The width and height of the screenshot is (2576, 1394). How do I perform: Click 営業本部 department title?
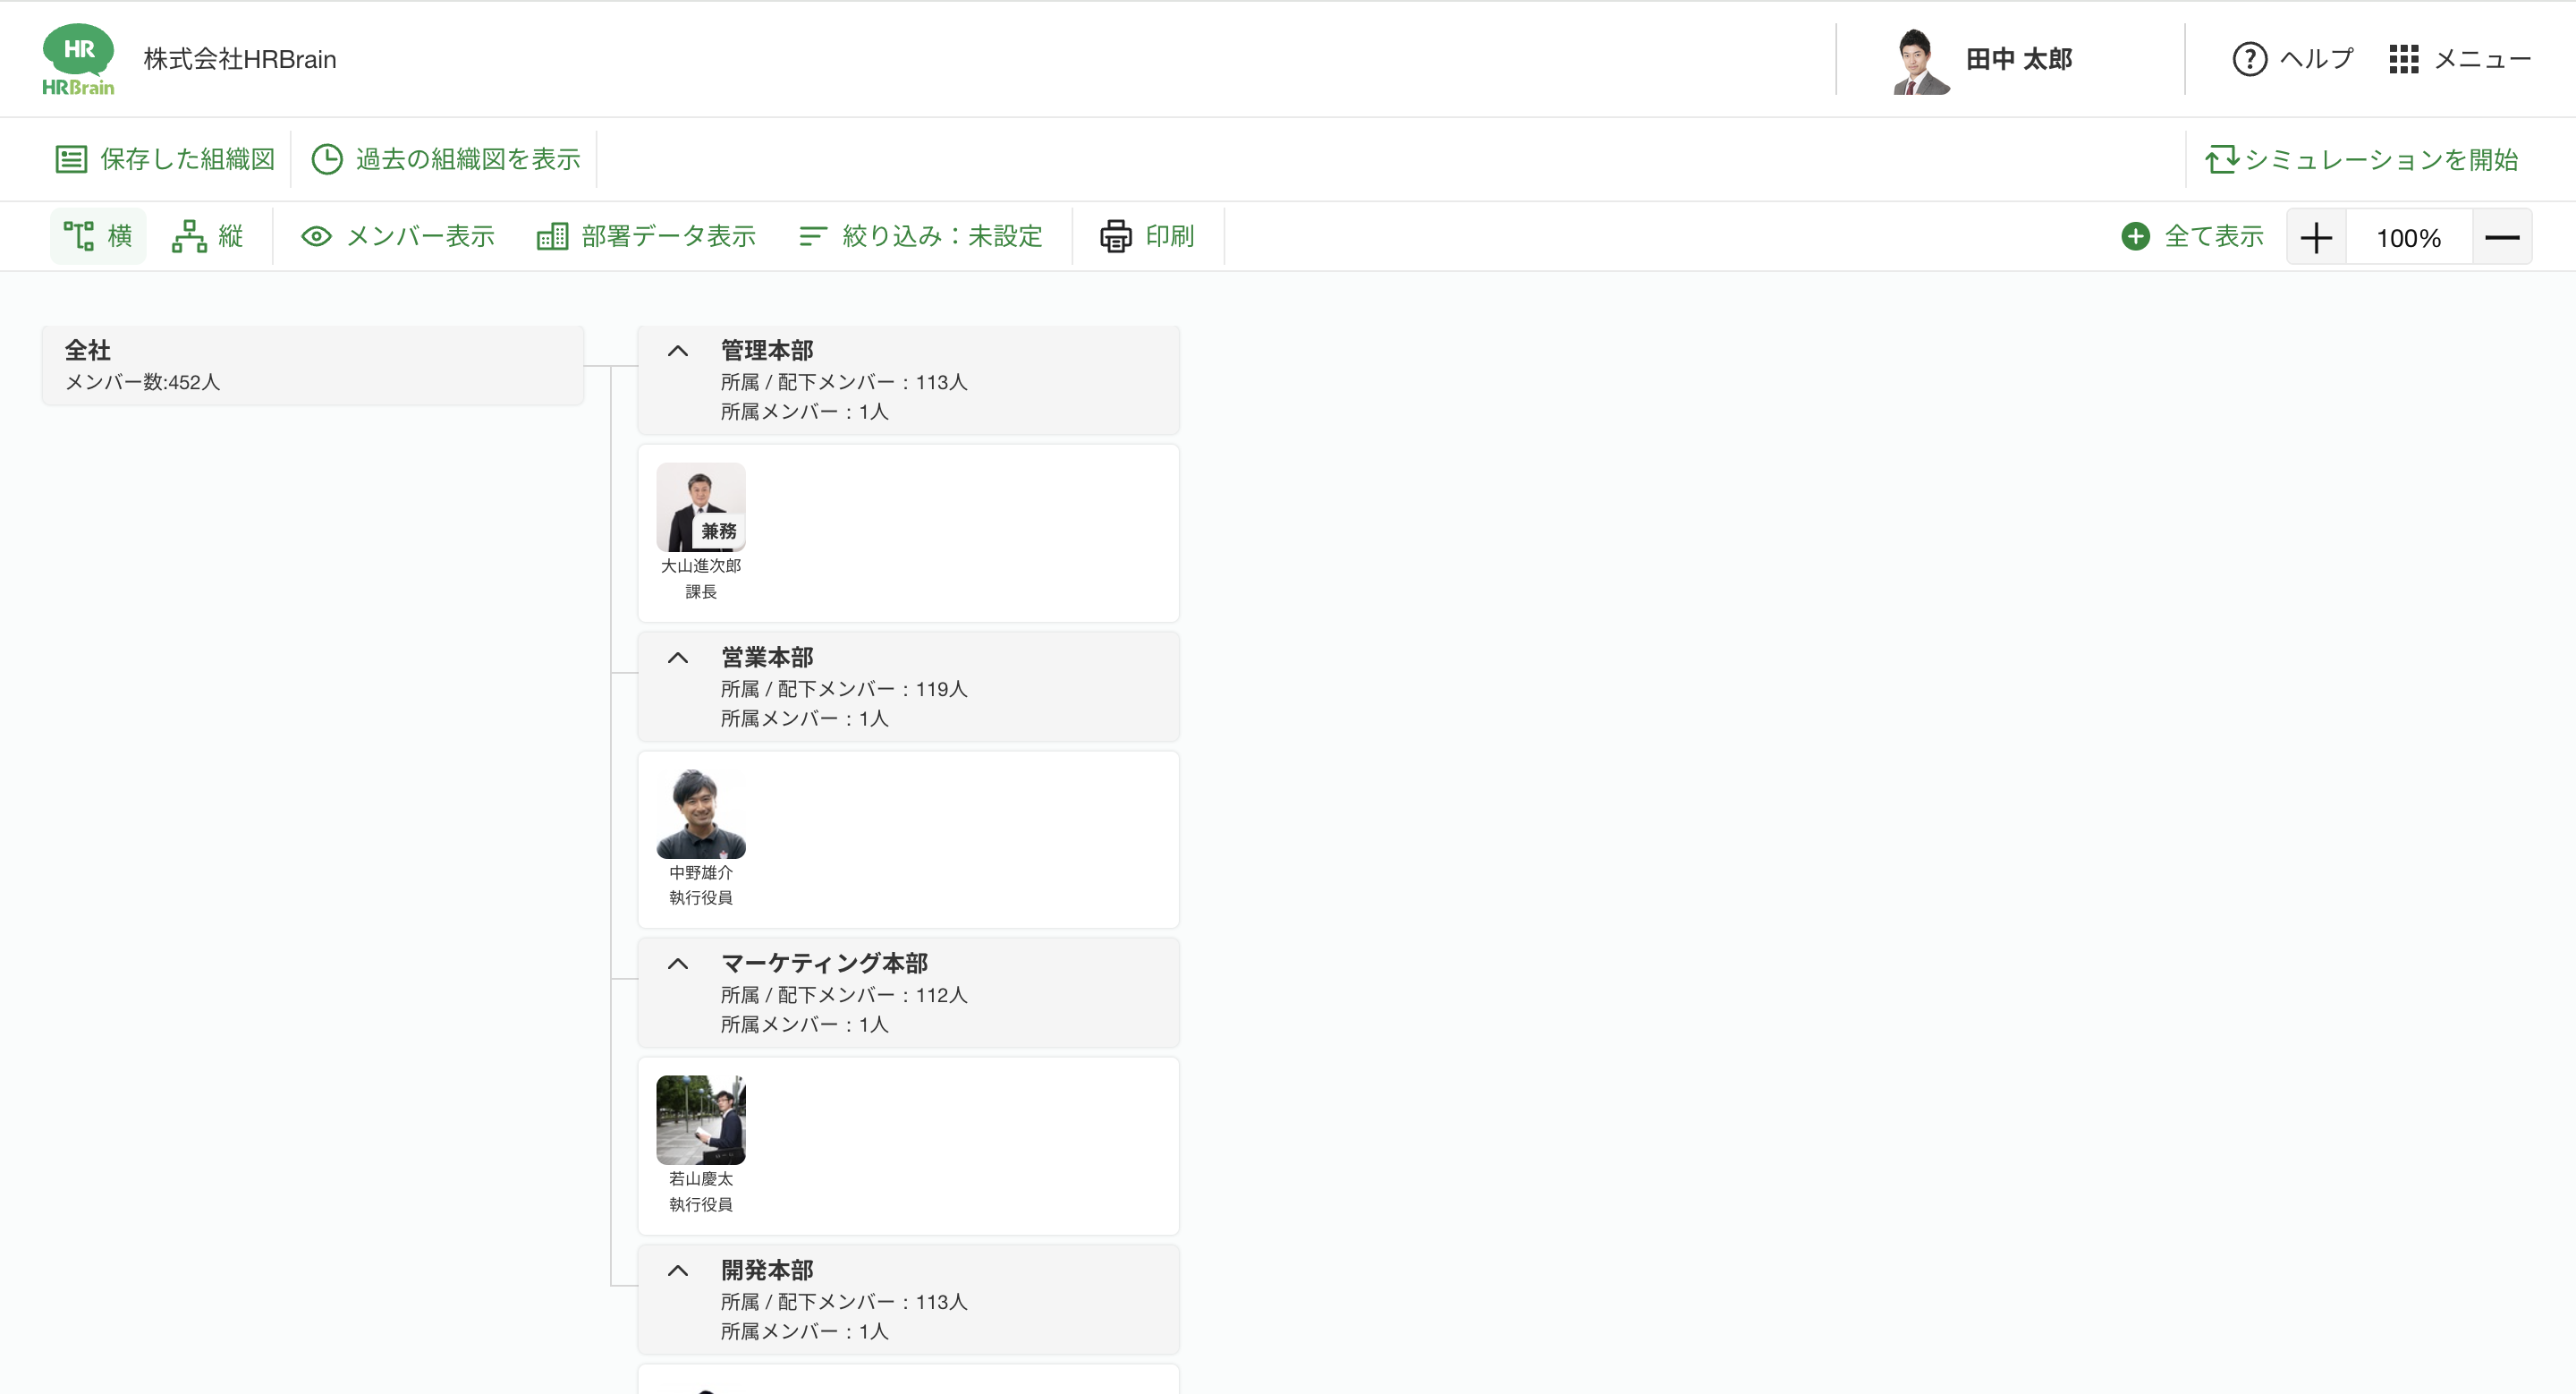tap(767, 658)
